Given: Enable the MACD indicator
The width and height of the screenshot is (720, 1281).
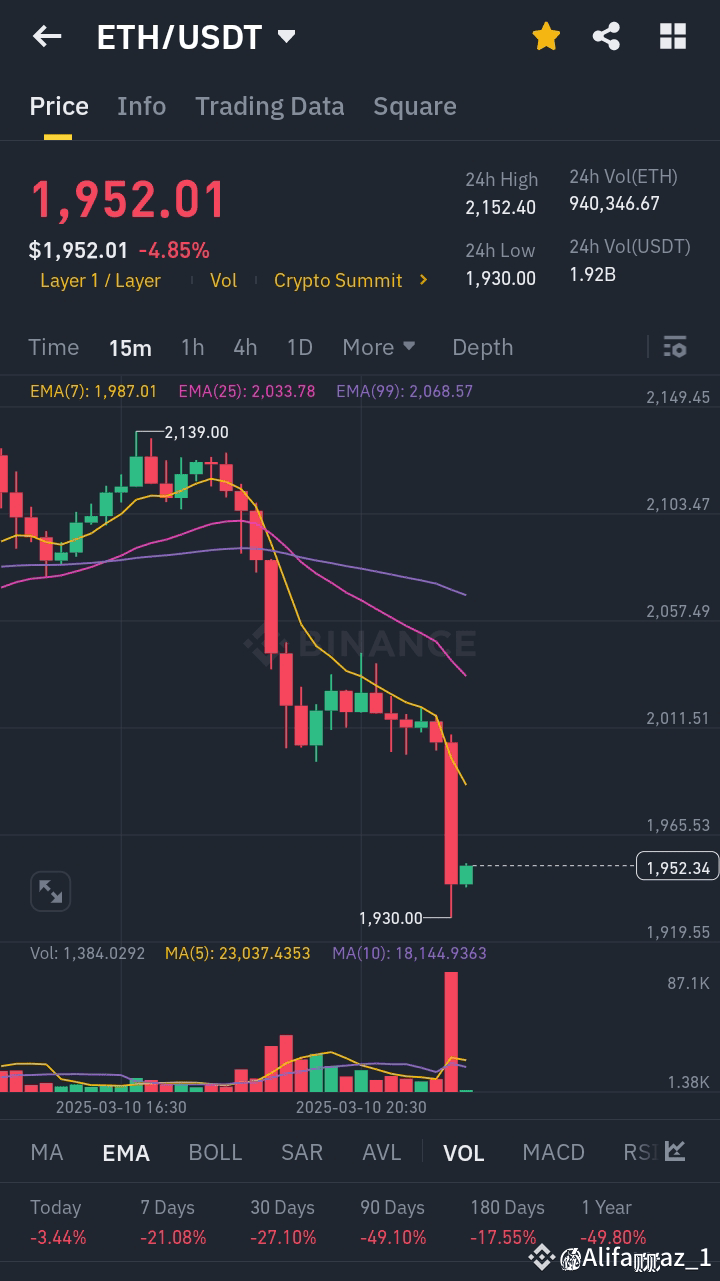Looking at the screenshot, I should click(x=553, y=1152).
